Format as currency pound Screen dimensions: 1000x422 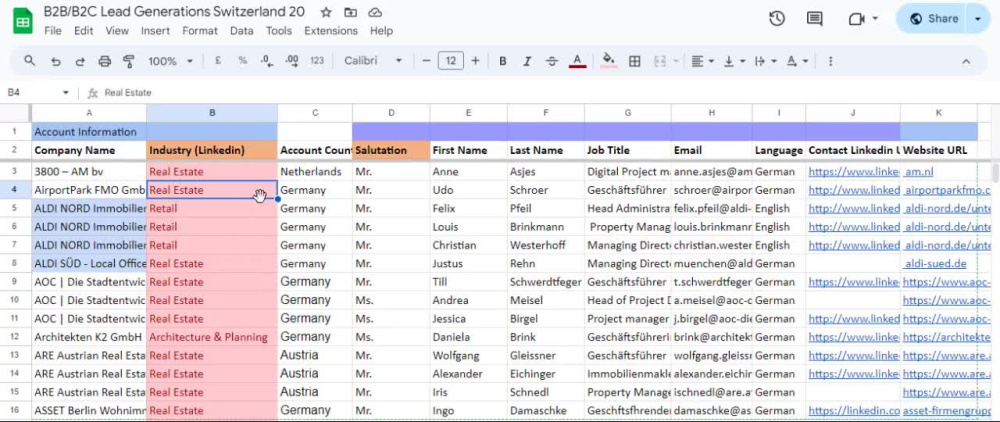pyautogui.click(x=218, y=61)
